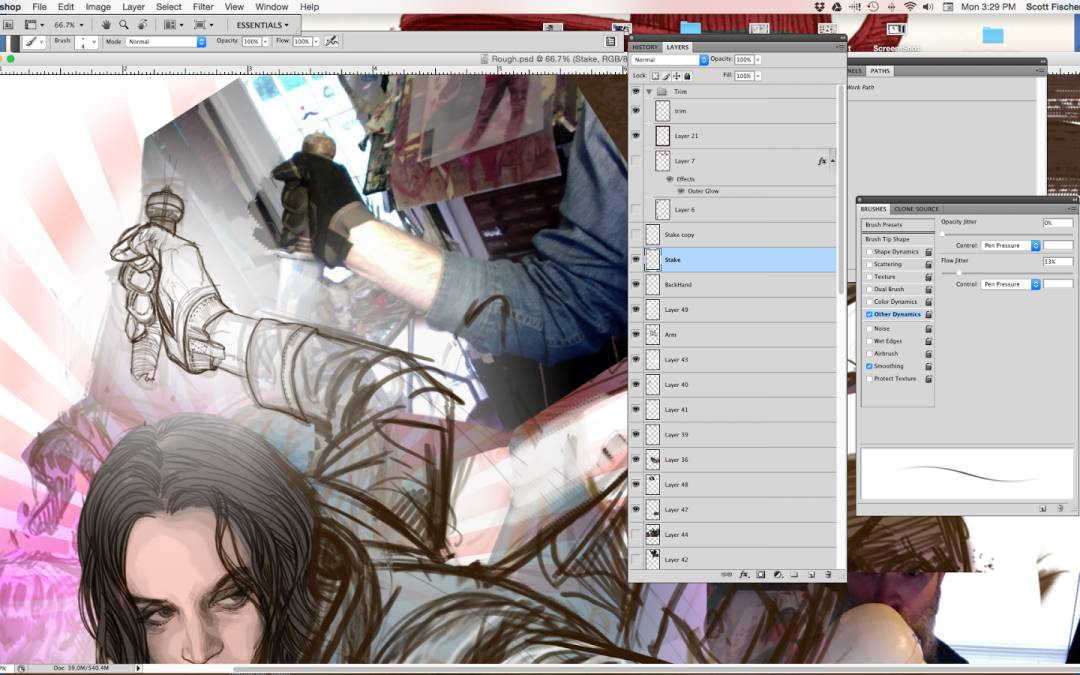This screenshot has height=675, width=1080.
Task: Enable the Wet Edges checkbox
Action: 869,341
